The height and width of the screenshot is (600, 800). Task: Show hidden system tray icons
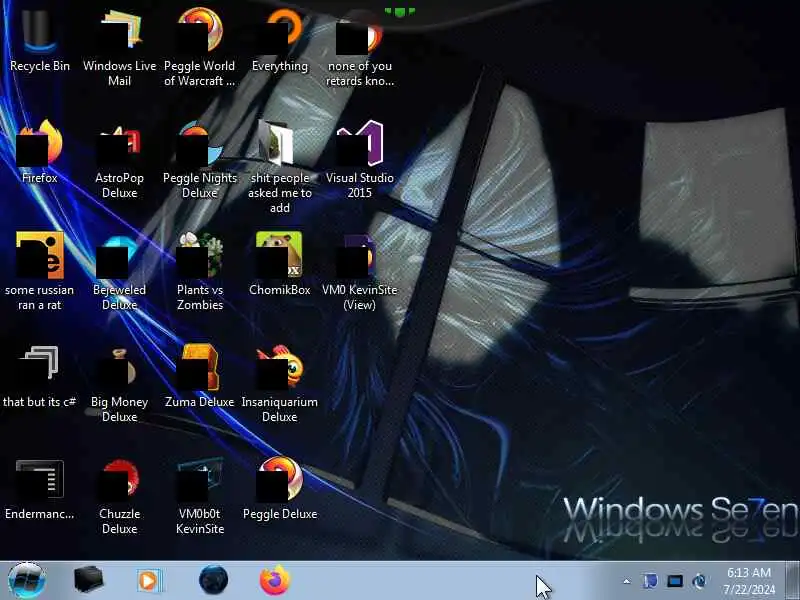click(627, 581)
